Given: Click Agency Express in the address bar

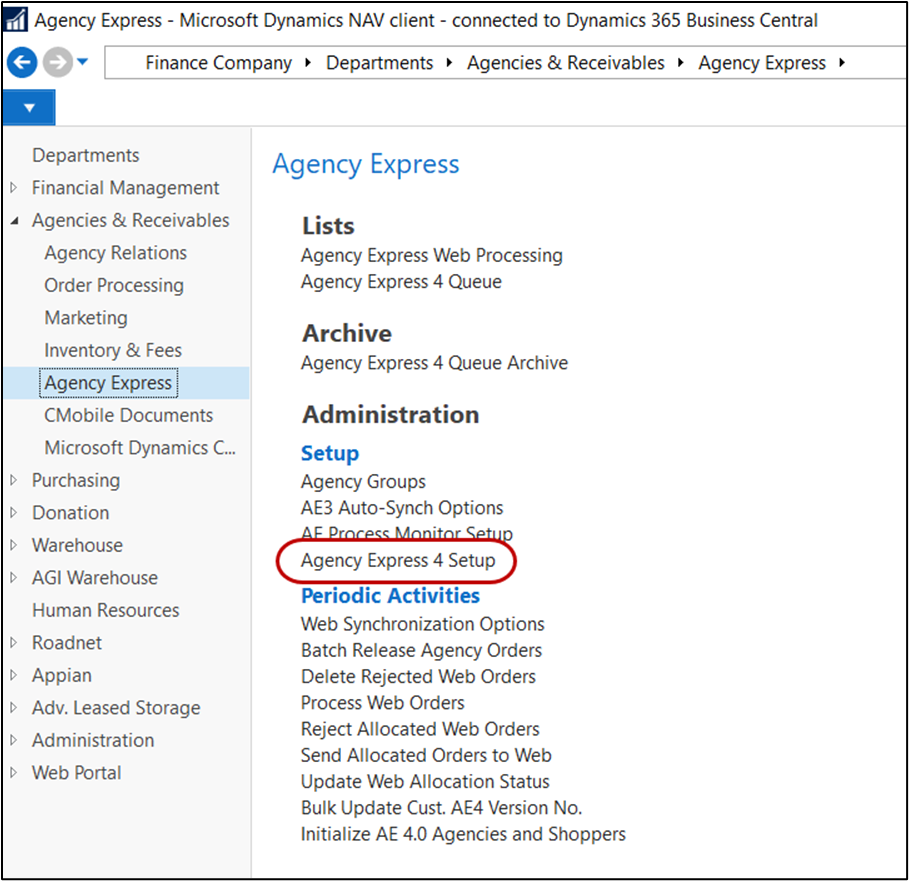Looking at the screenshot, I should point(762,63).
